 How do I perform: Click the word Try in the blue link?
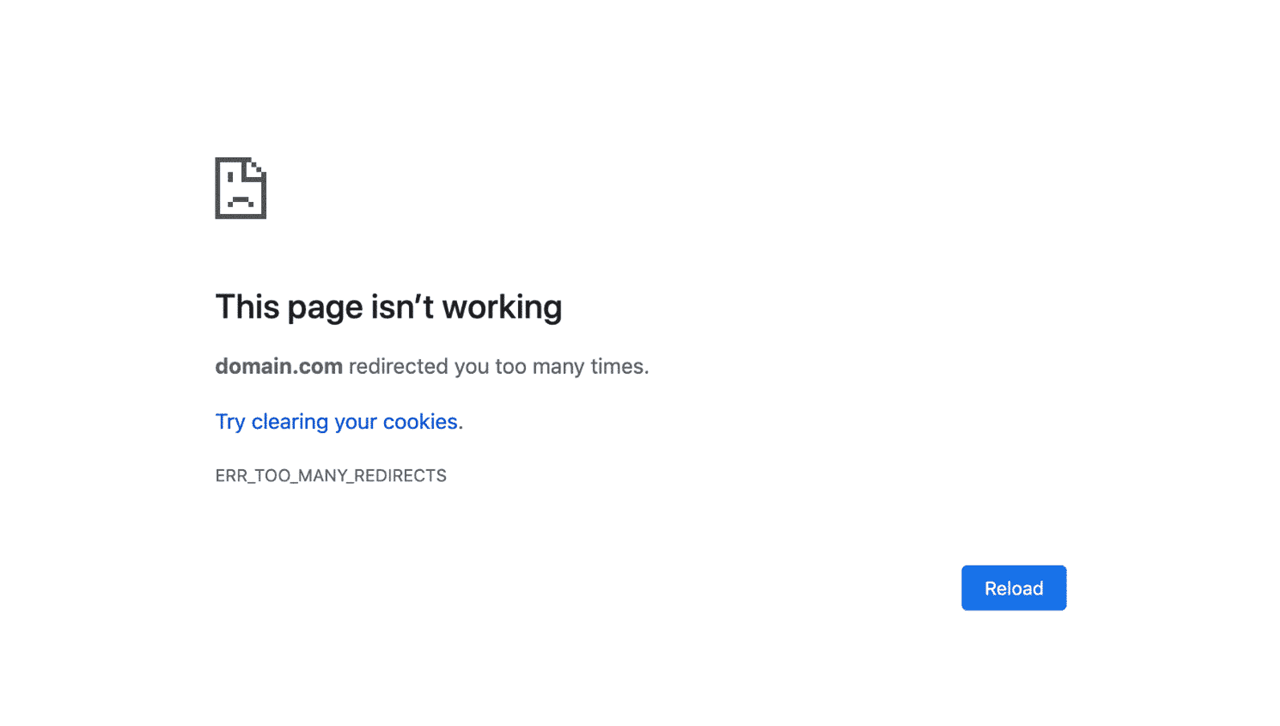click(x=230, y=422)
